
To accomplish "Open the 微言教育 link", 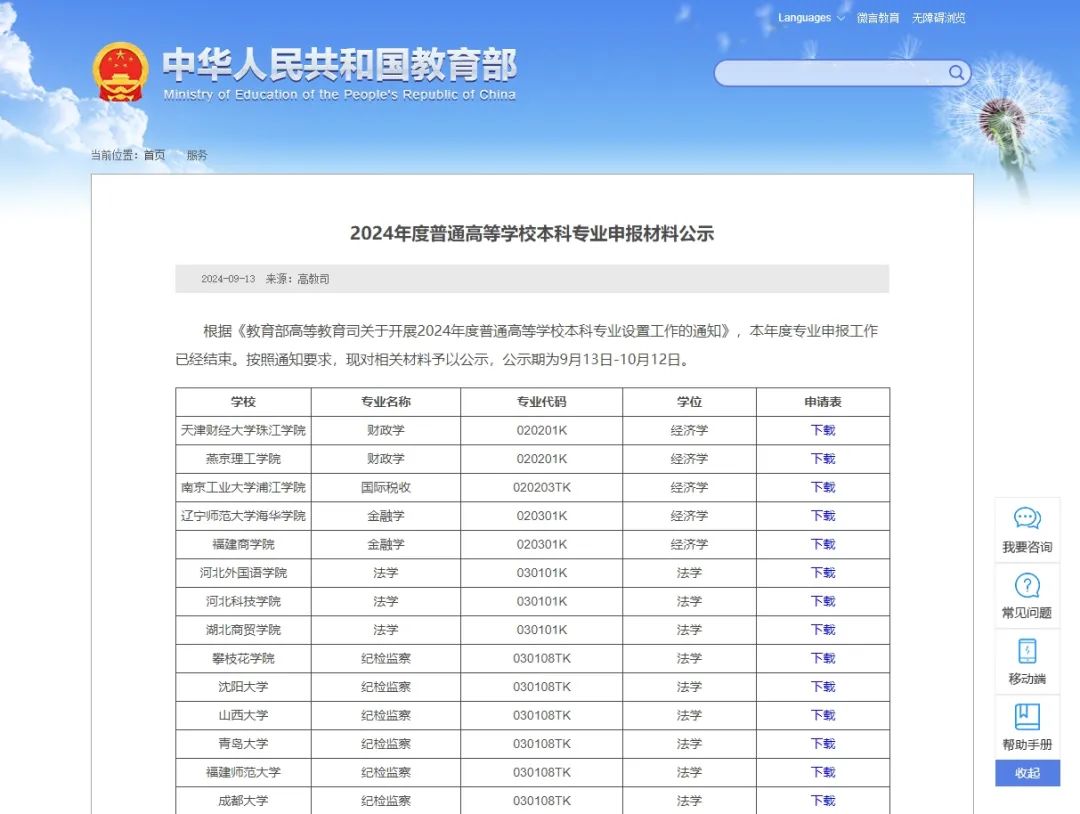I will point(878,18).
